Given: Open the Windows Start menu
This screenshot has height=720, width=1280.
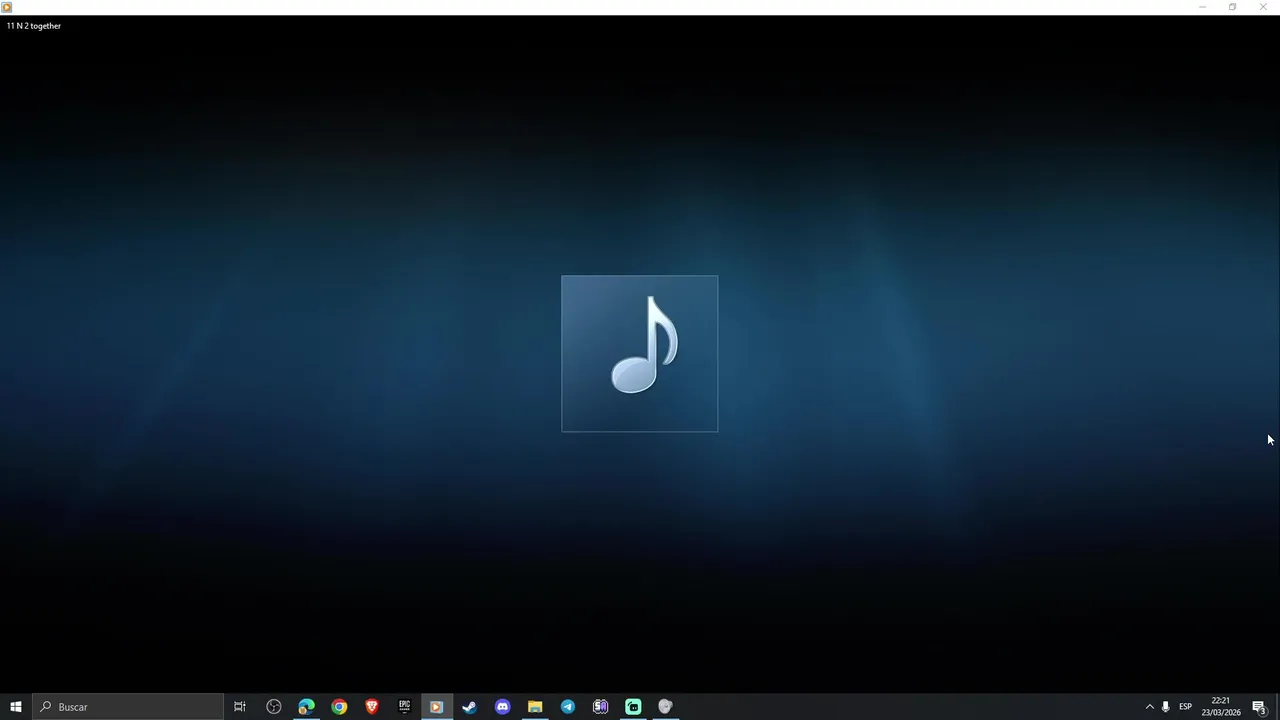Looking at the screenshot, I should click(16, 707).
